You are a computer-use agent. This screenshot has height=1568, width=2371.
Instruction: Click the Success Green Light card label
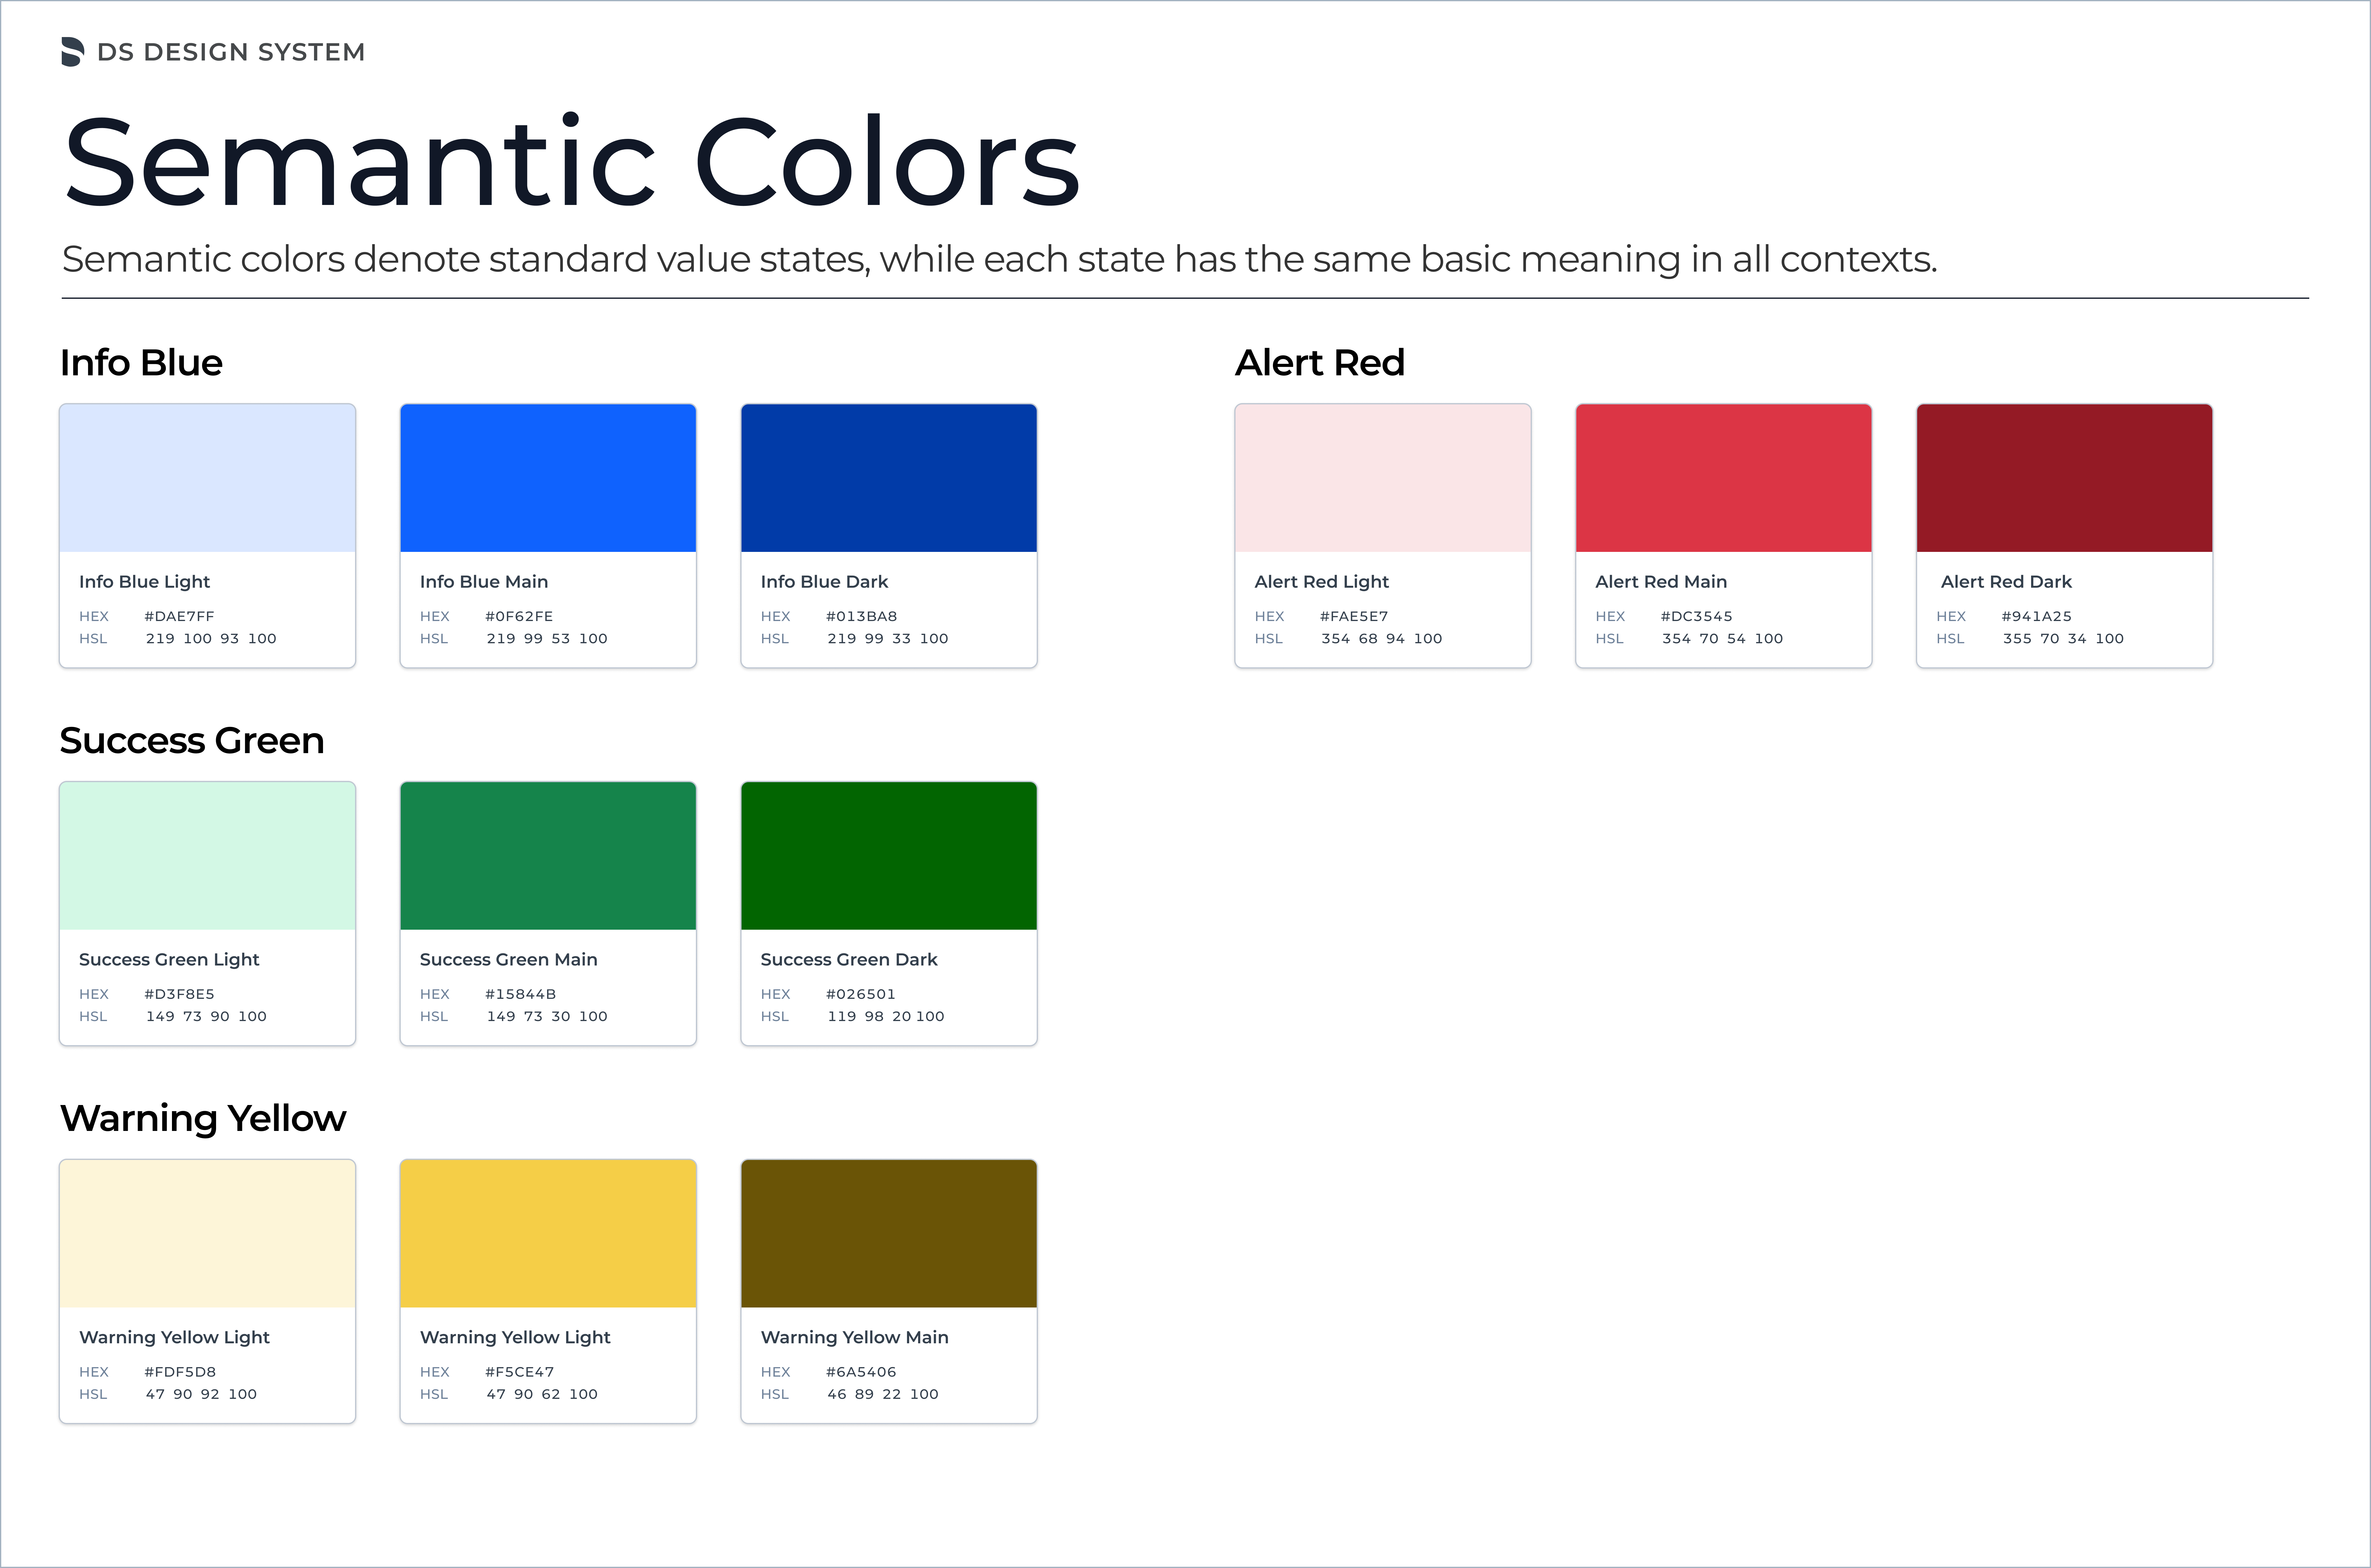coord(169,960)
